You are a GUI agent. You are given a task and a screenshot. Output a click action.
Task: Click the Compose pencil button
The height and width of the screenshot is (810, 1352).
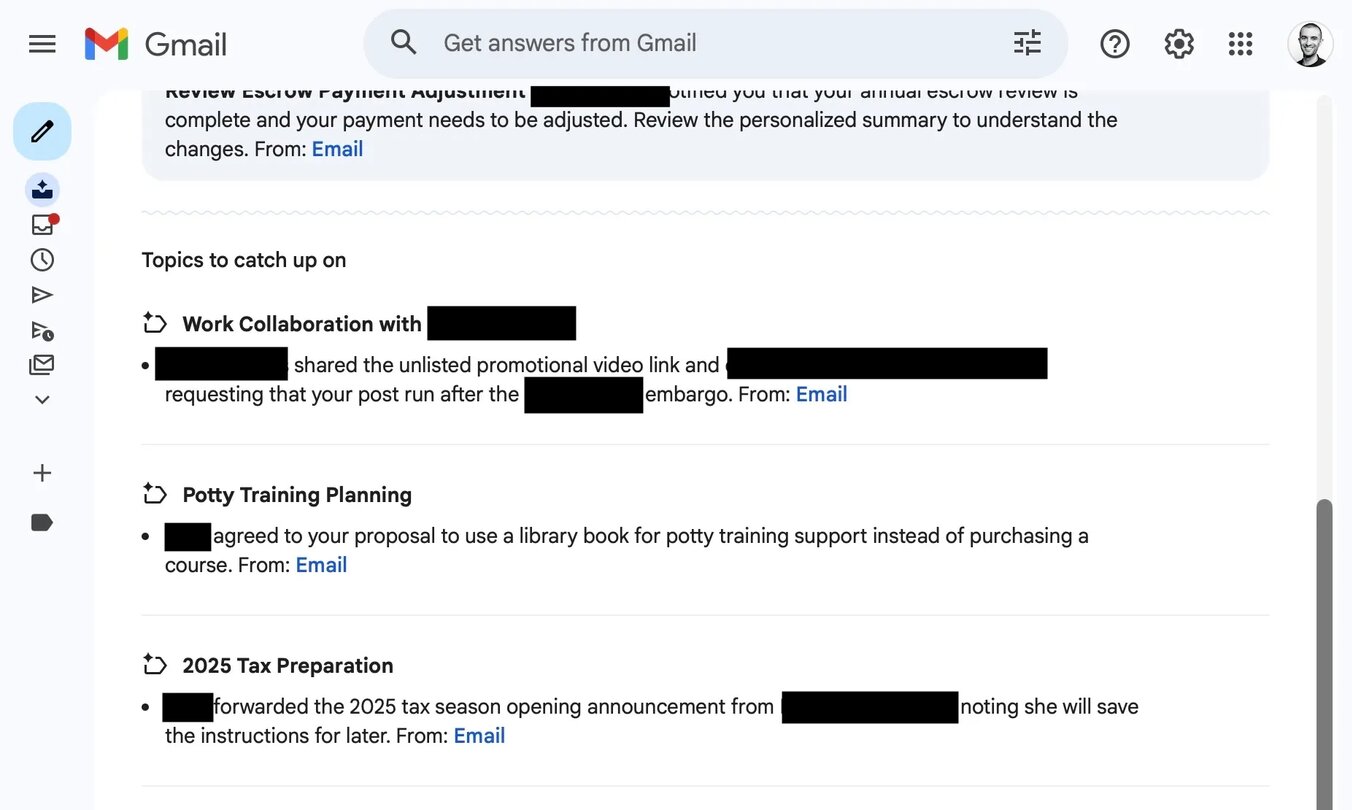point(42,131)
